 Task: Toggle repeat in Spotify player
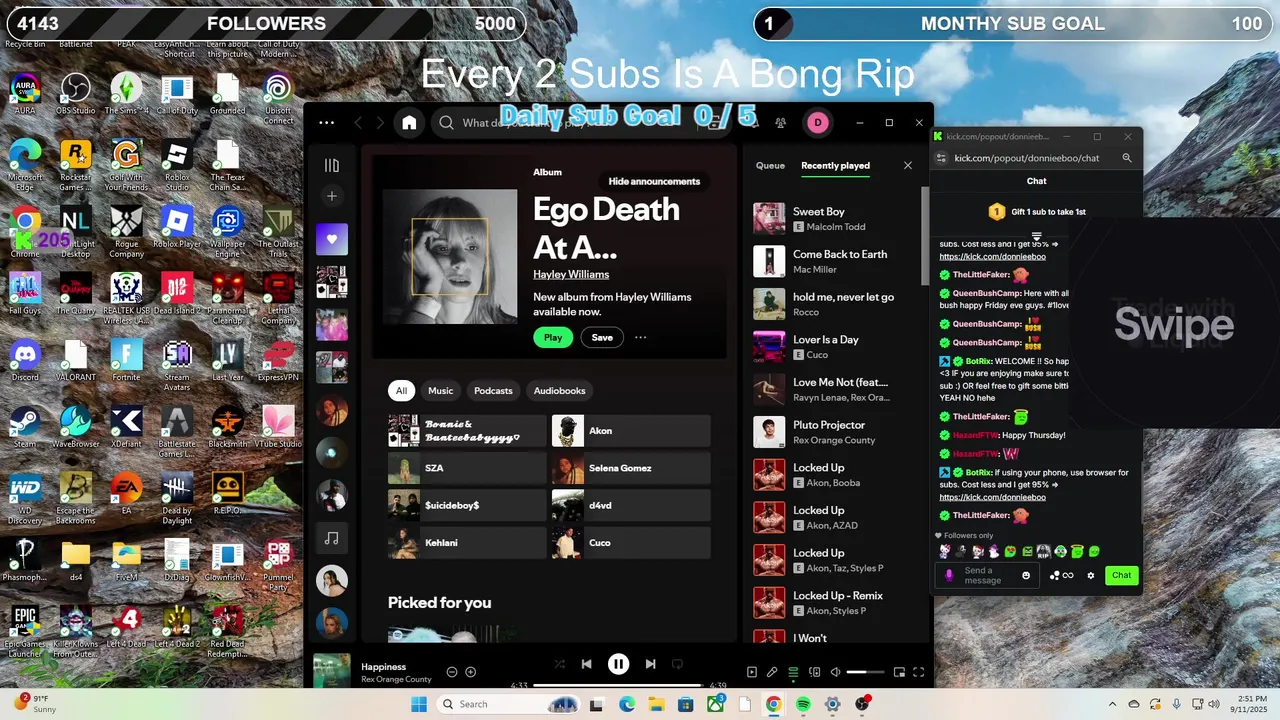click(x=678, y=664)
